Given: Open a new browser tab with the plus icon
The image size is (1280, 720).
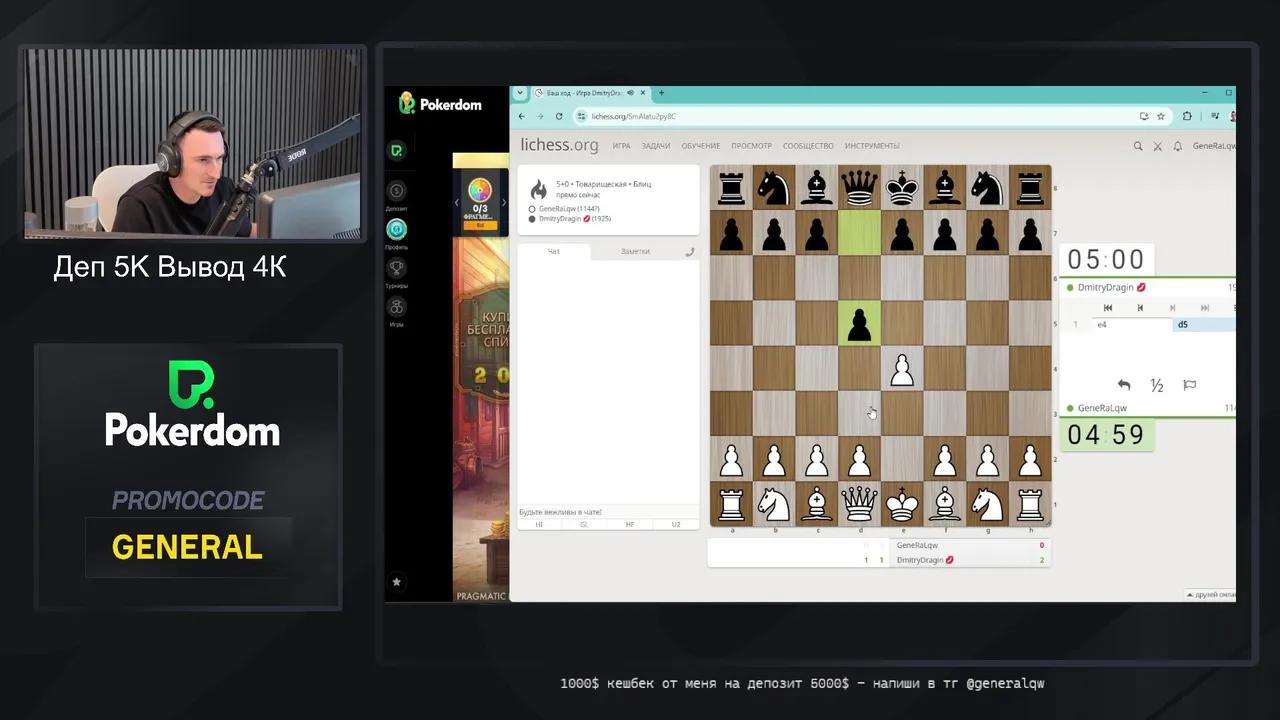Looking at the screenshot, I should [x=661, y=93].
